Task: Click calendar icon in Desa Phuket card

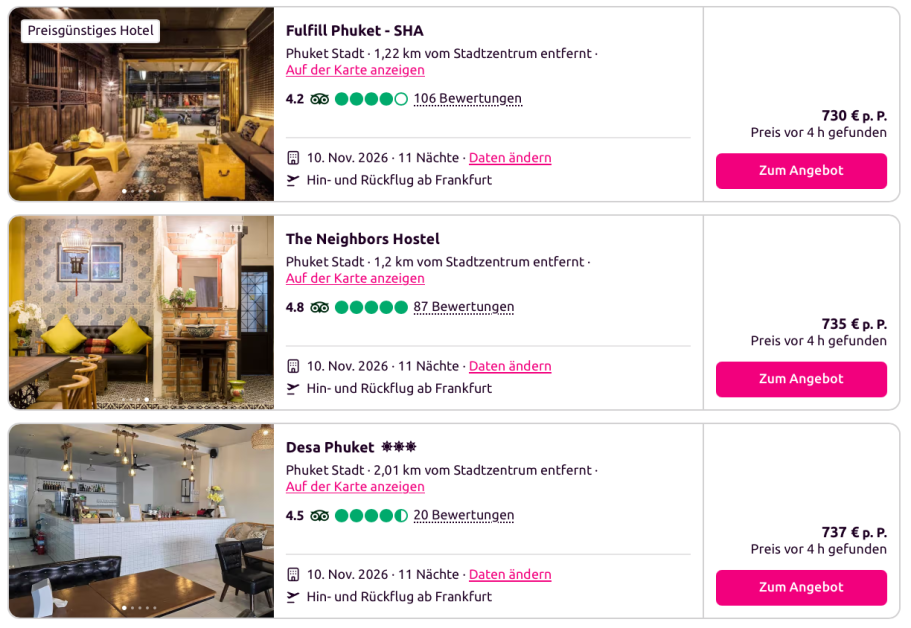Action: coord(293,575)
